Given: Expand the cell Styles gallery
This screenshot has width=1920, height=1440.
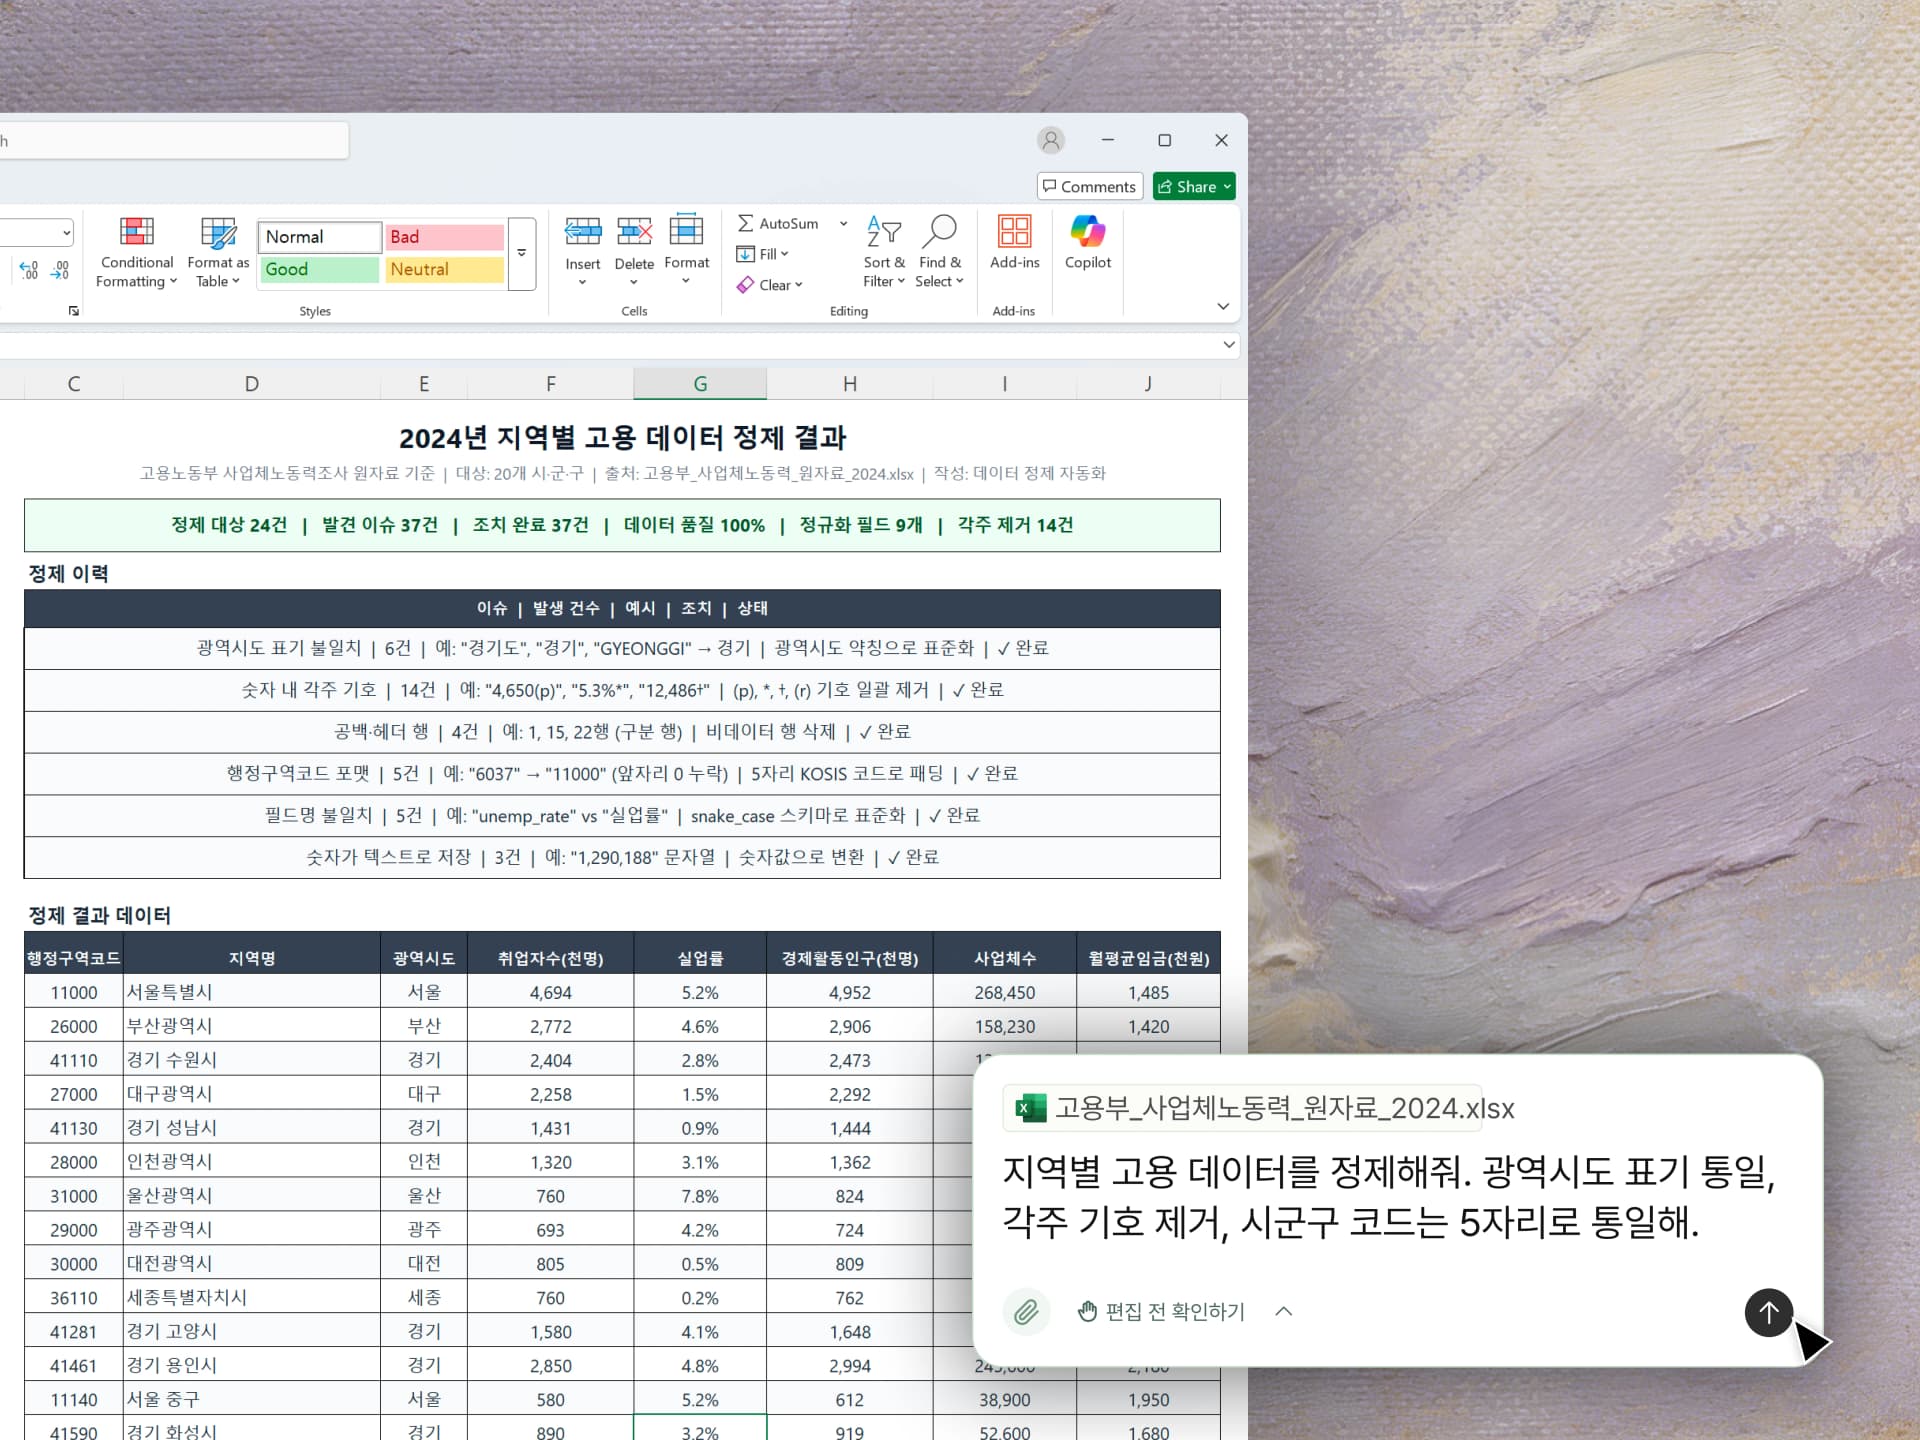Looking at the screenshot, I should point(521,254).
